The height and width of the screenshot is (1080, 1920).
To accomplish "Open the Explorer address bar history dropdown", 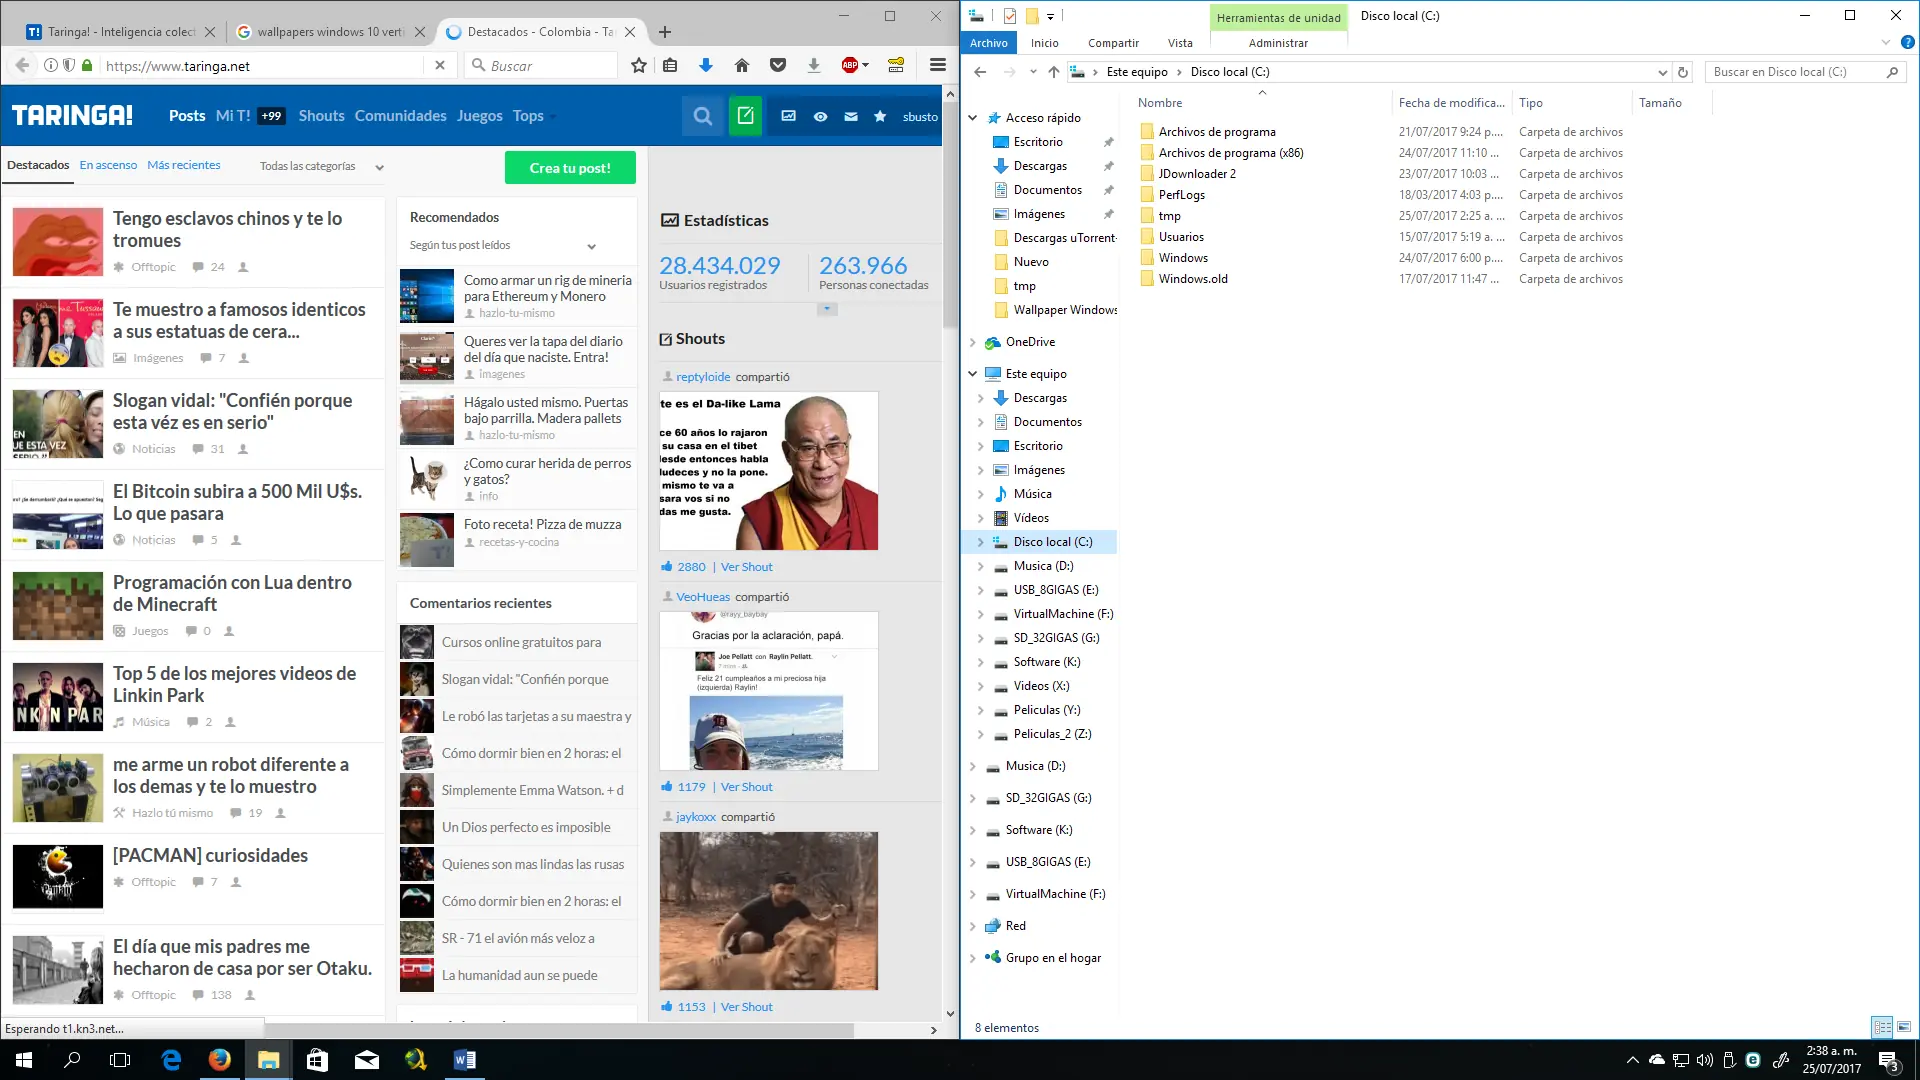I will [x=1662, y=72].
